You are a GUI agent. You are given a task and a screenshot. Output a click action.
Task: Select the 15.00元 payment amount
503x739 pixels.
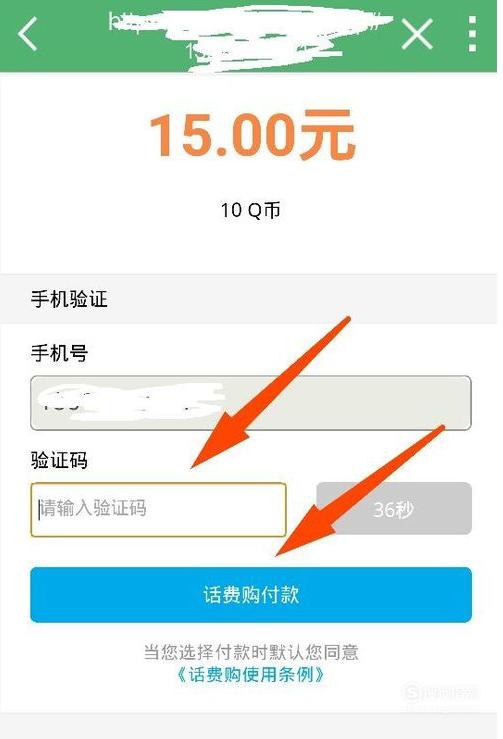(252, 134)
